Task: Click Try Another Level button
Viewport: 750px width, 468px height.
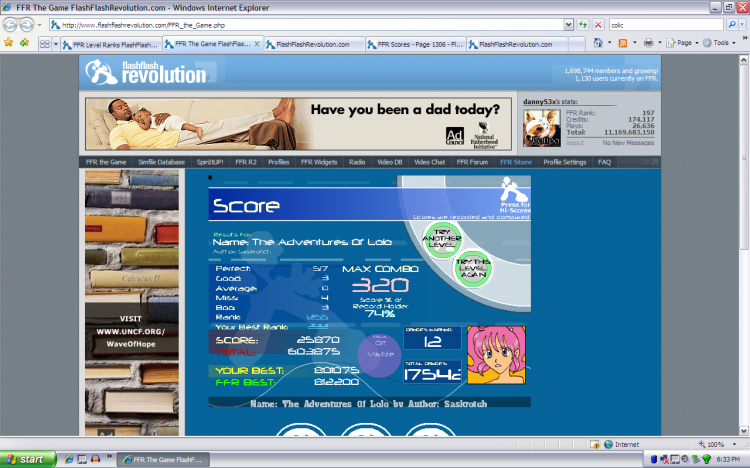Action: (442, 238)
